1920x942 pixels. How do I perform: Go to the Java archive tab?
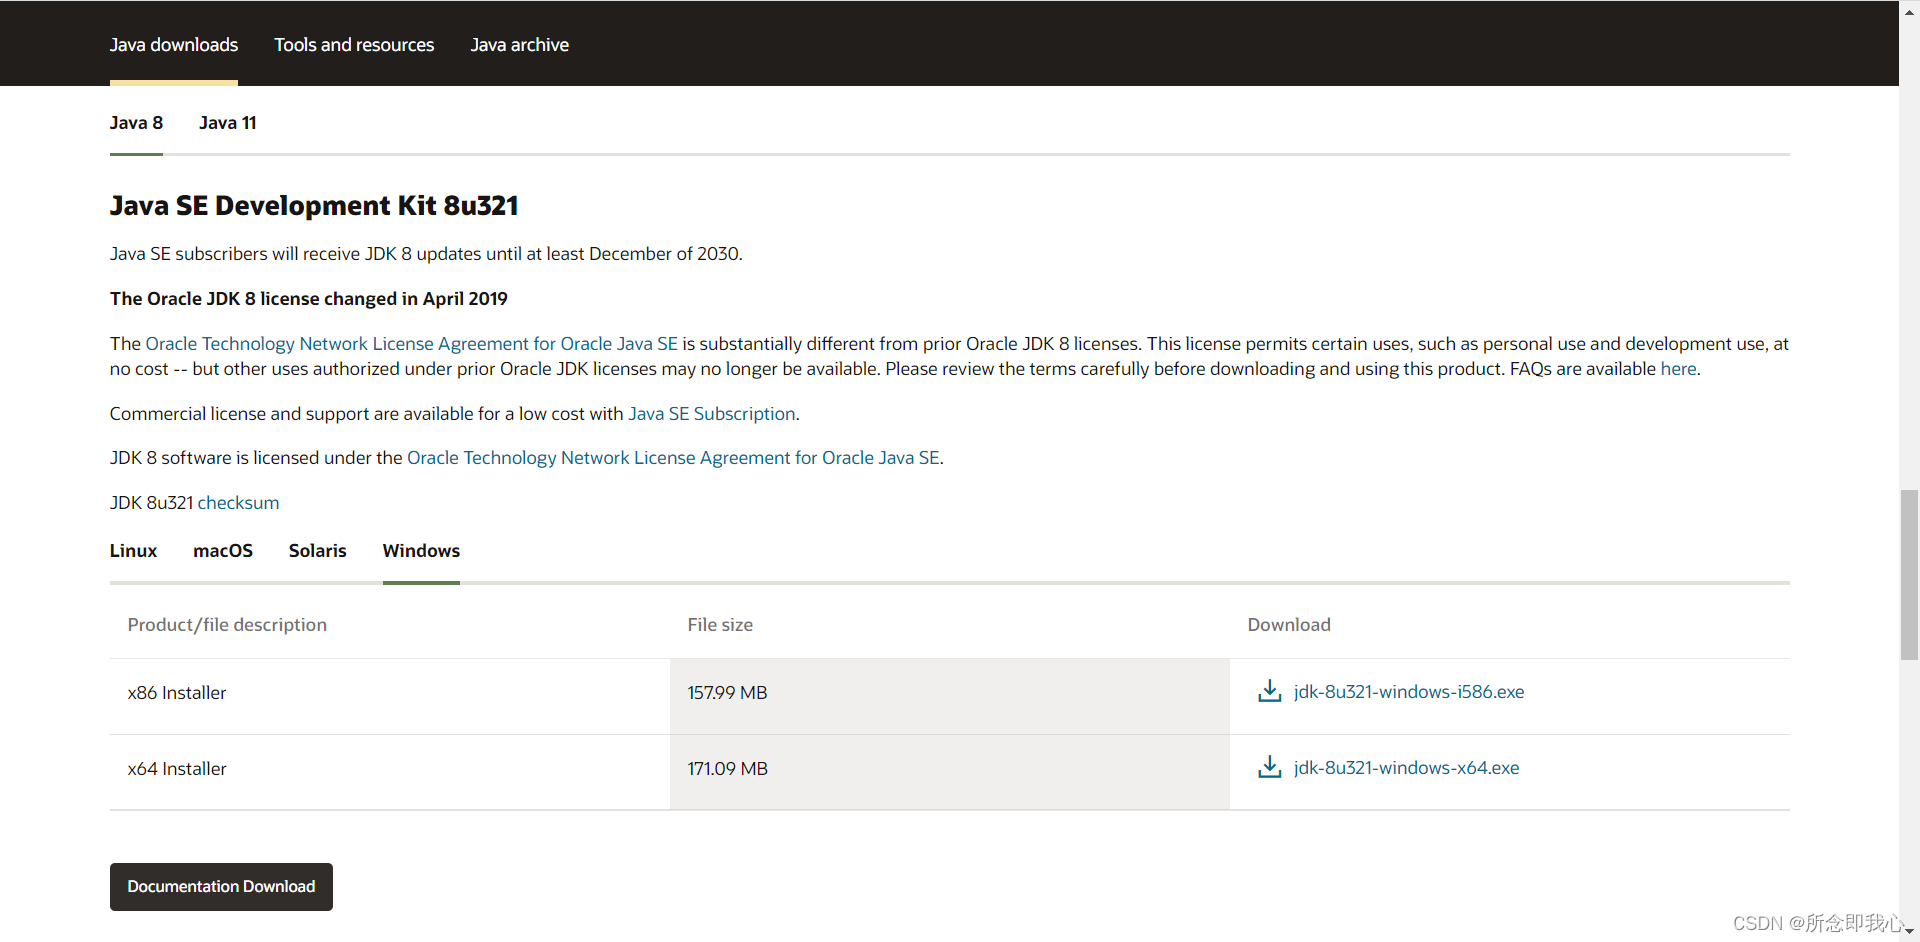click(520, 45)
